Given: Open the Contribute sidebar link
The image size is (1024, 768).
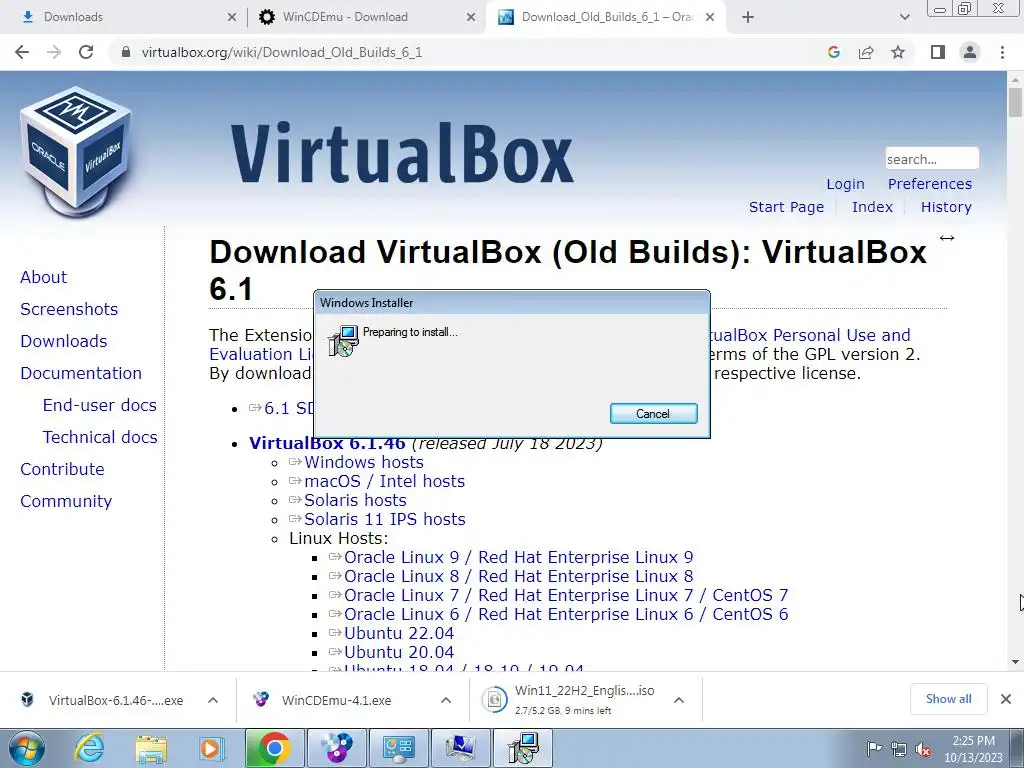Looking at the screenshot, I should [x=62, y=469].
